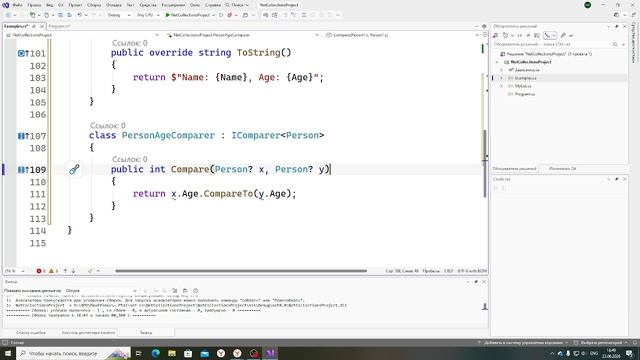Click the 'Ссылок: 0' CodeLens above ToString
This screenshot has width=640, height=360.
(130, 43)
